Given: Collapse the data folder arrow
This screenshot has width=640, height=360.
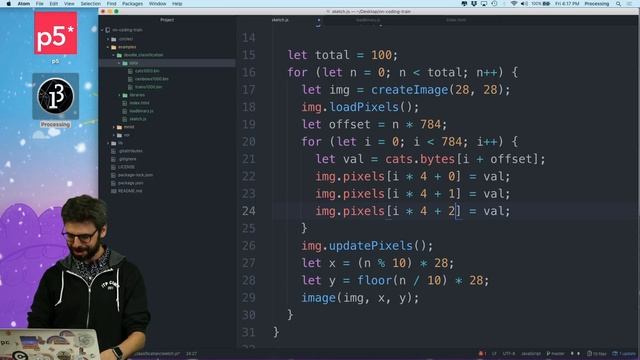Looking at the screenshot, I should click(120, 63).
